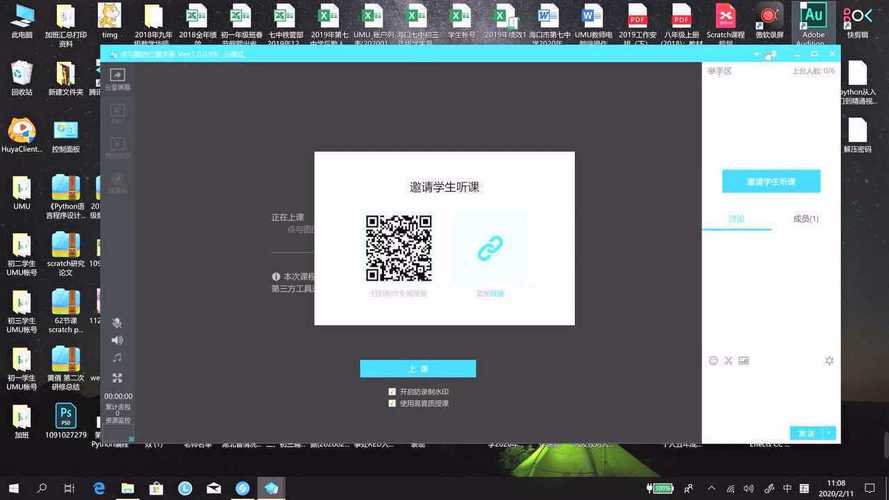Click the blue 上课 start class button
889x500 pixels.
tap(418, 368)
